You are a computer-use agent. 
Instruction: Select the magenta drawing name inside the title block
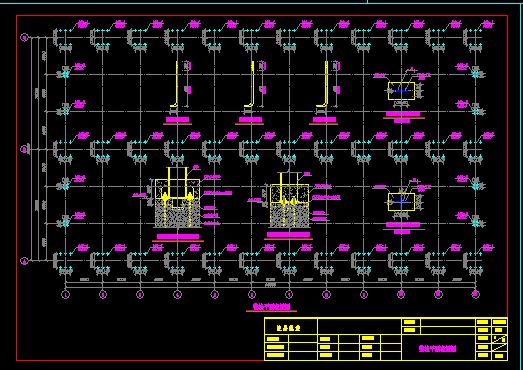click(x=437, y=349)
